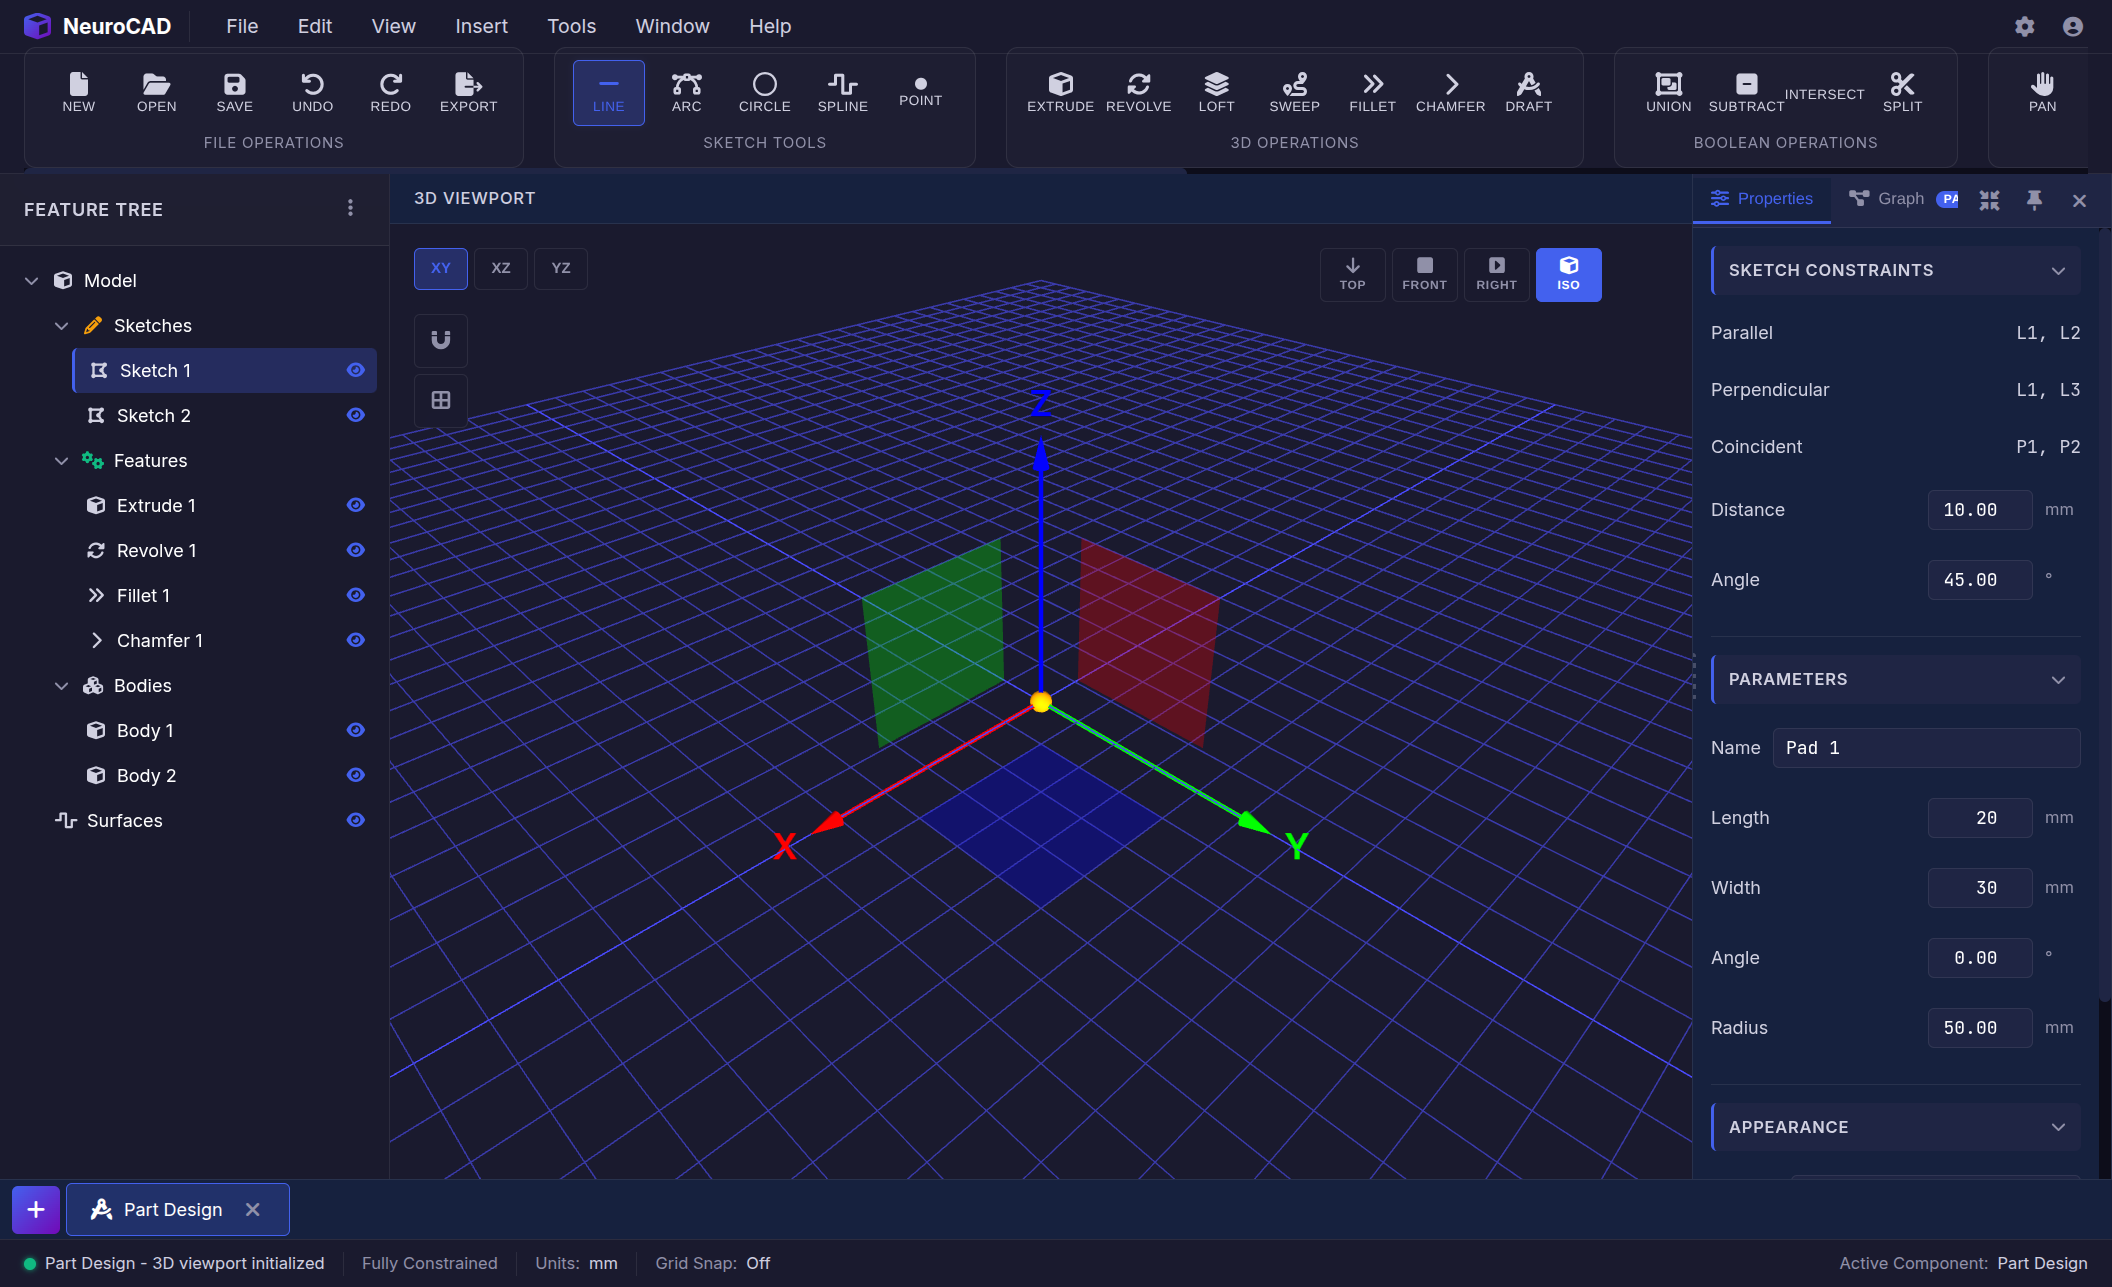Select the Extrude tool

coord(1060,92)
